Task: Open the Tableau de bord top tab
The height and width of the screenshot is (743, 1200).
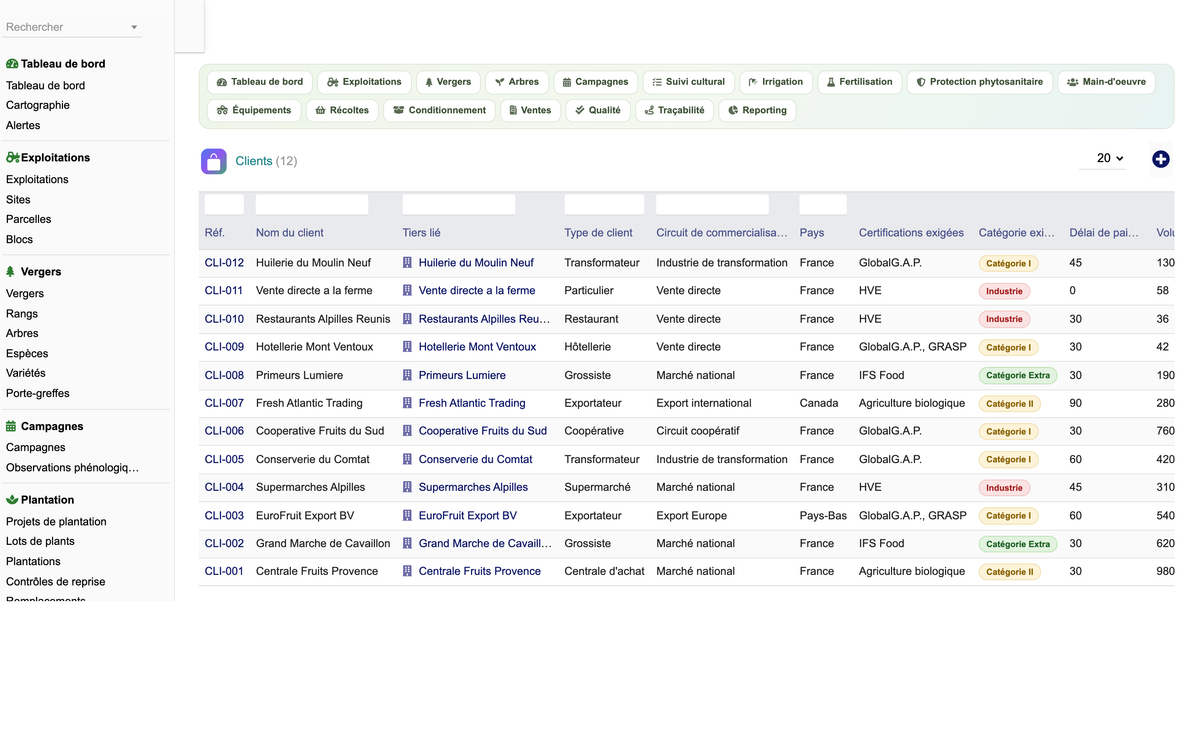Action: point(260,82)
